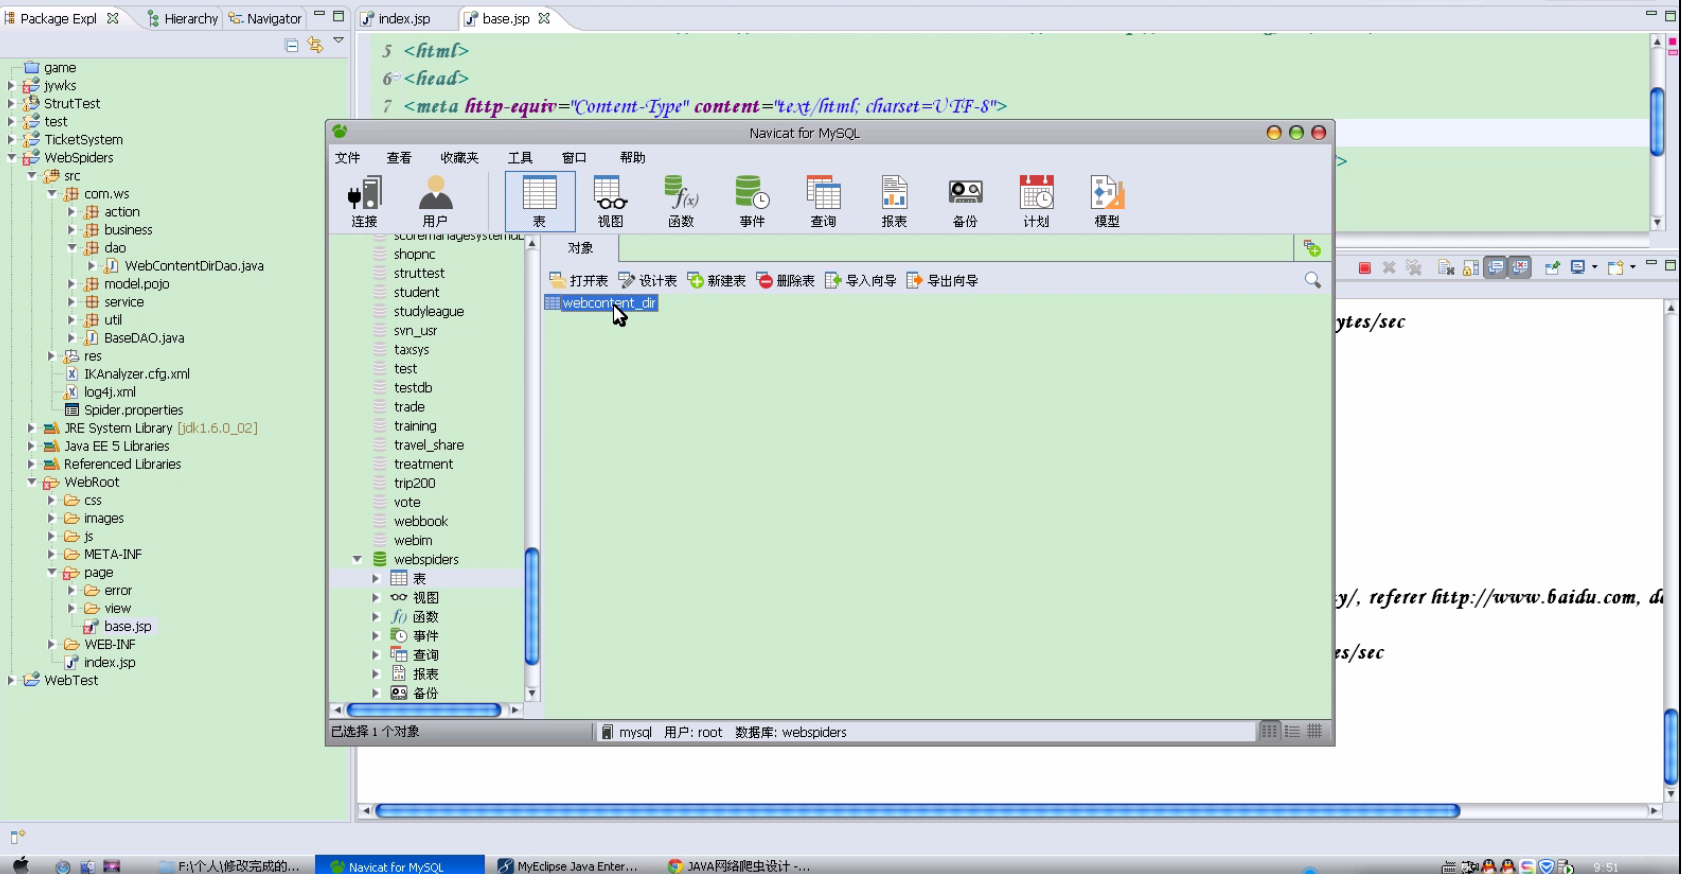Open the Connection (连接) tool in Navicat
This screenshot has height=874, width=1681.
click(x=364, y=201)
